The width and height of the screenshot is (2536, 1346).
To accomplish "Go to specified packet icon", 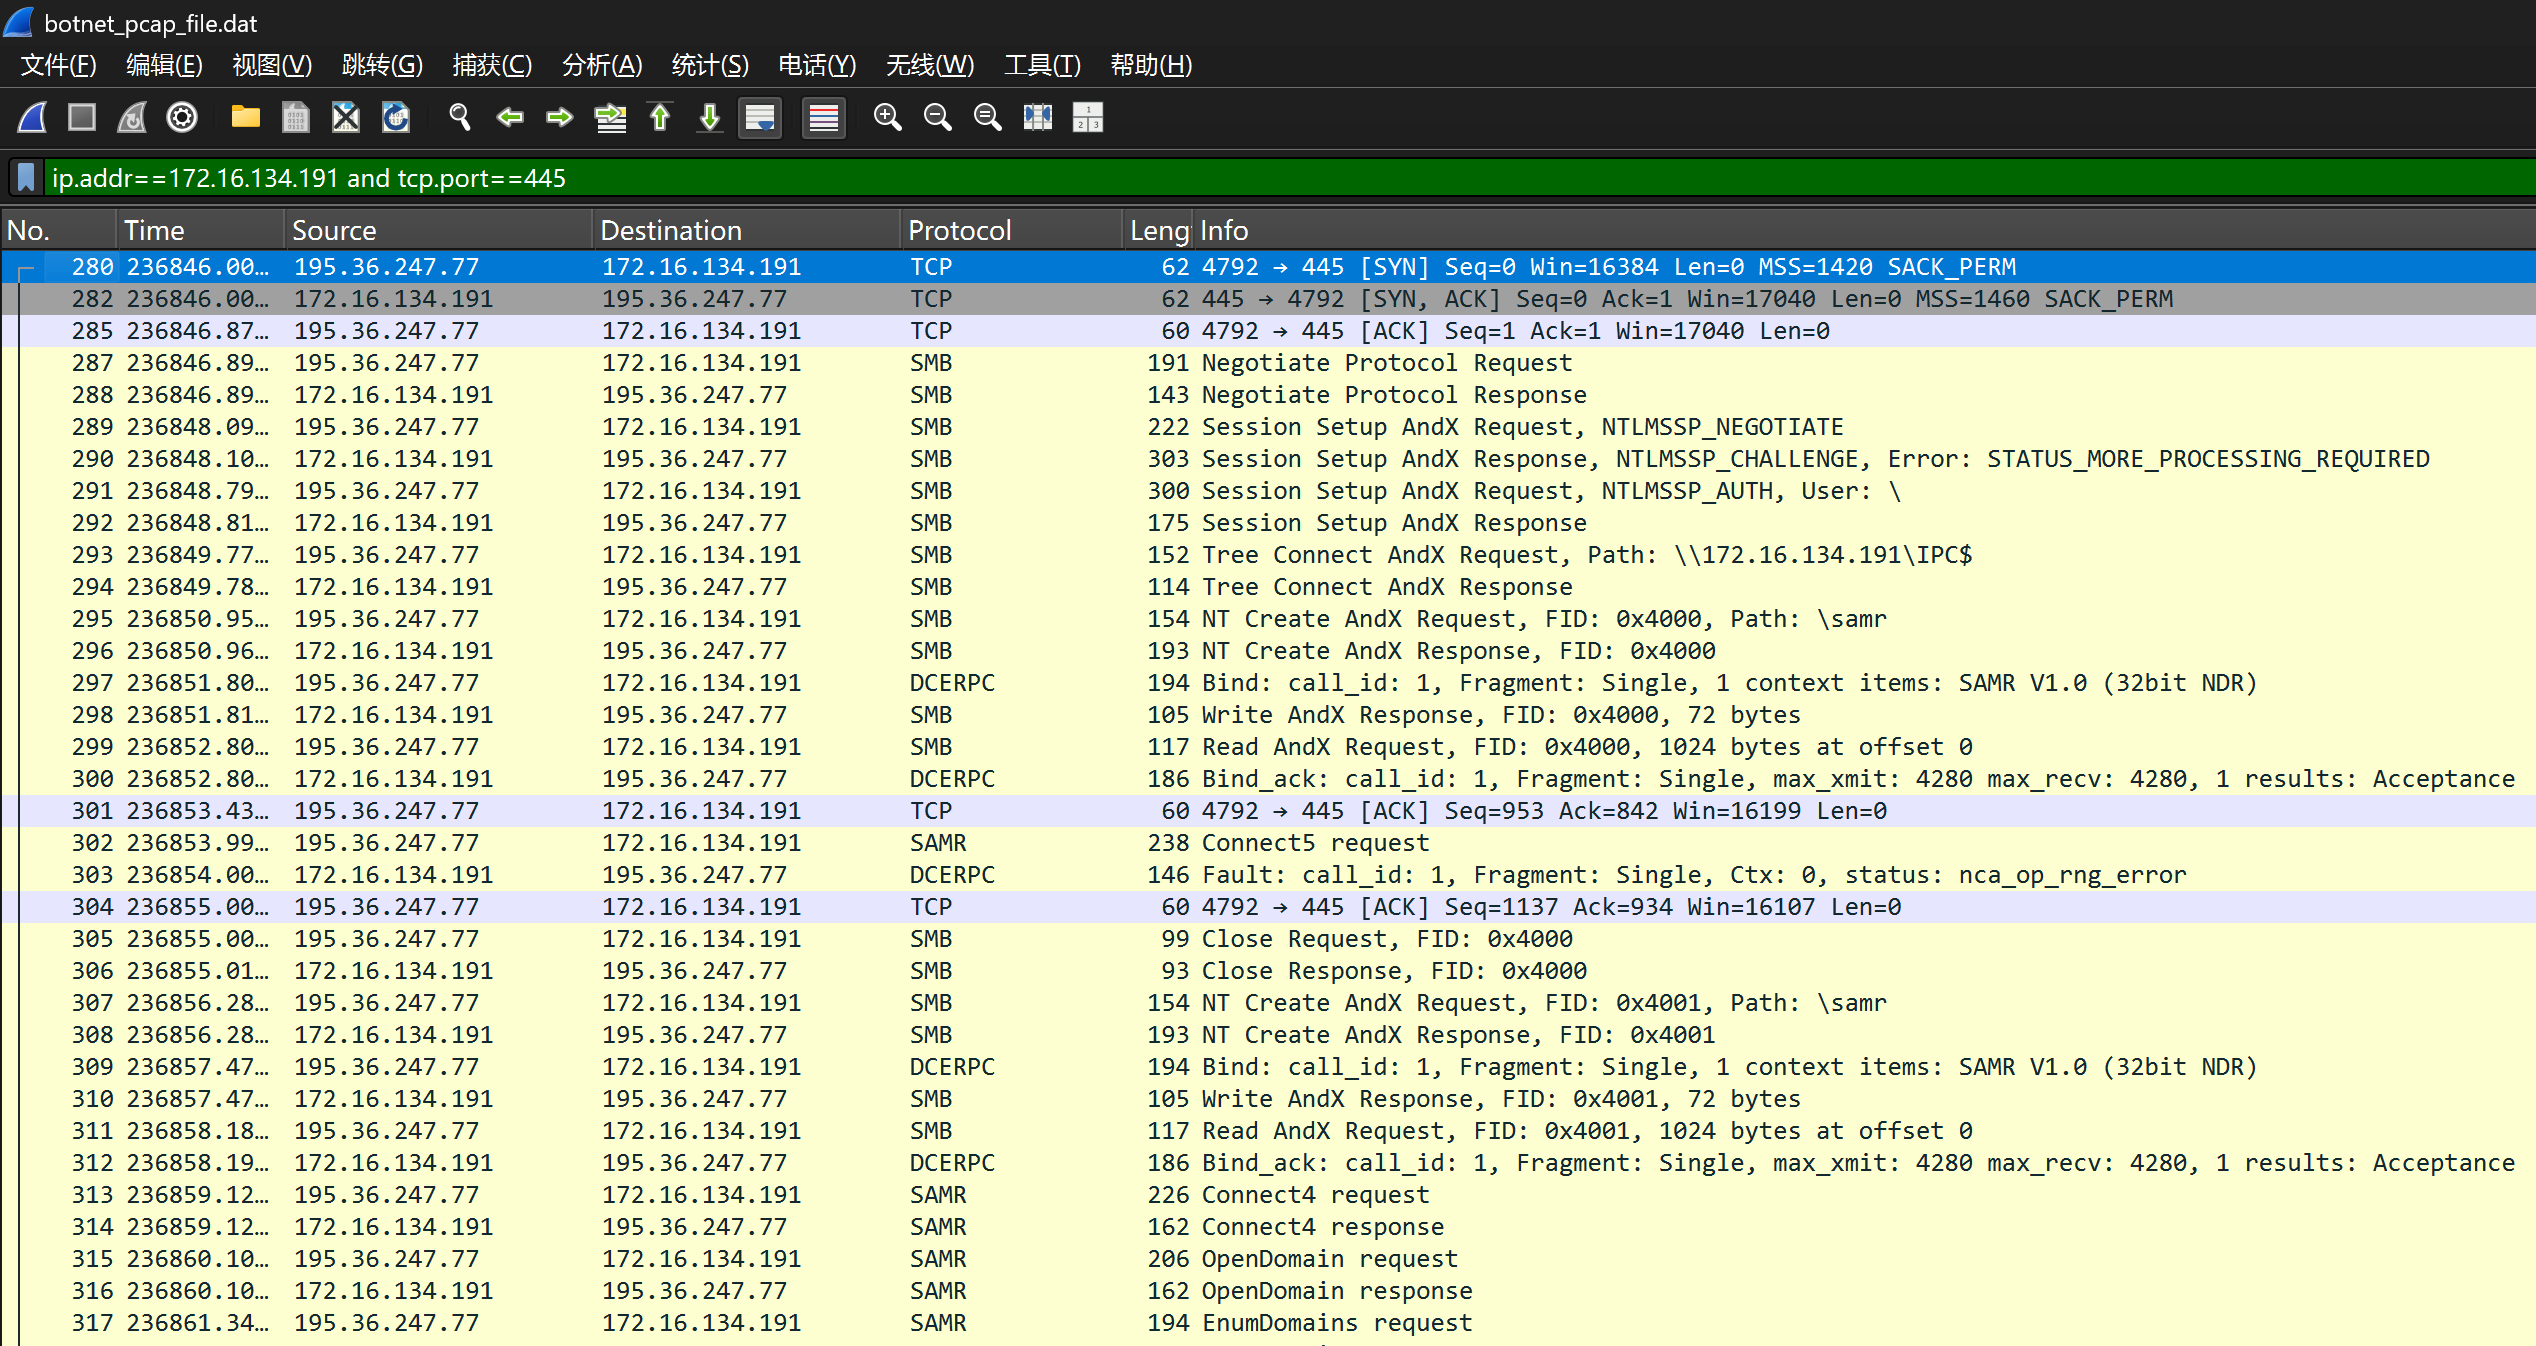I will [x=610, y=118].
